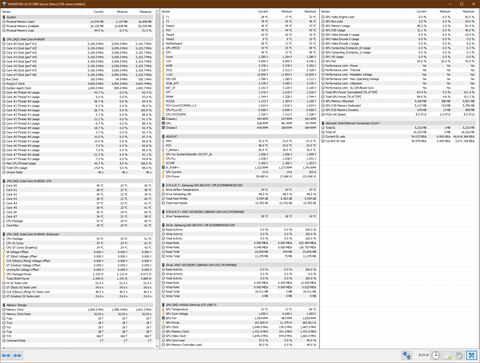This screenshot has height=363, width=480.
Task: Select the Core #0 Thread #0 Usage row
Action: 78,92
